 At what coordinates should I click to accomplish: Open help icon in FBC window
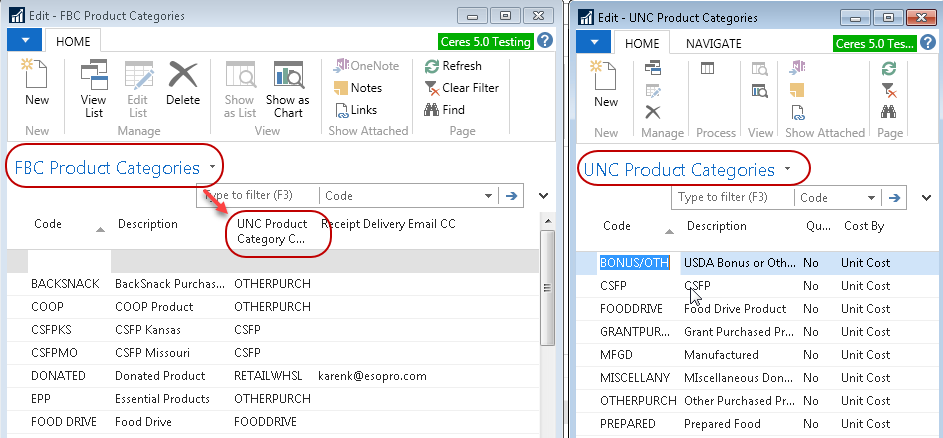click(x=545, y=41)
